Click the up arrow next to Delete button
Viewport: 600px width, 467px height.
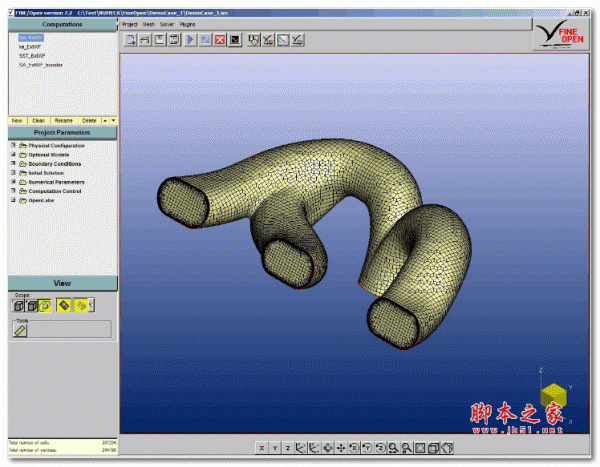[105, 121]
